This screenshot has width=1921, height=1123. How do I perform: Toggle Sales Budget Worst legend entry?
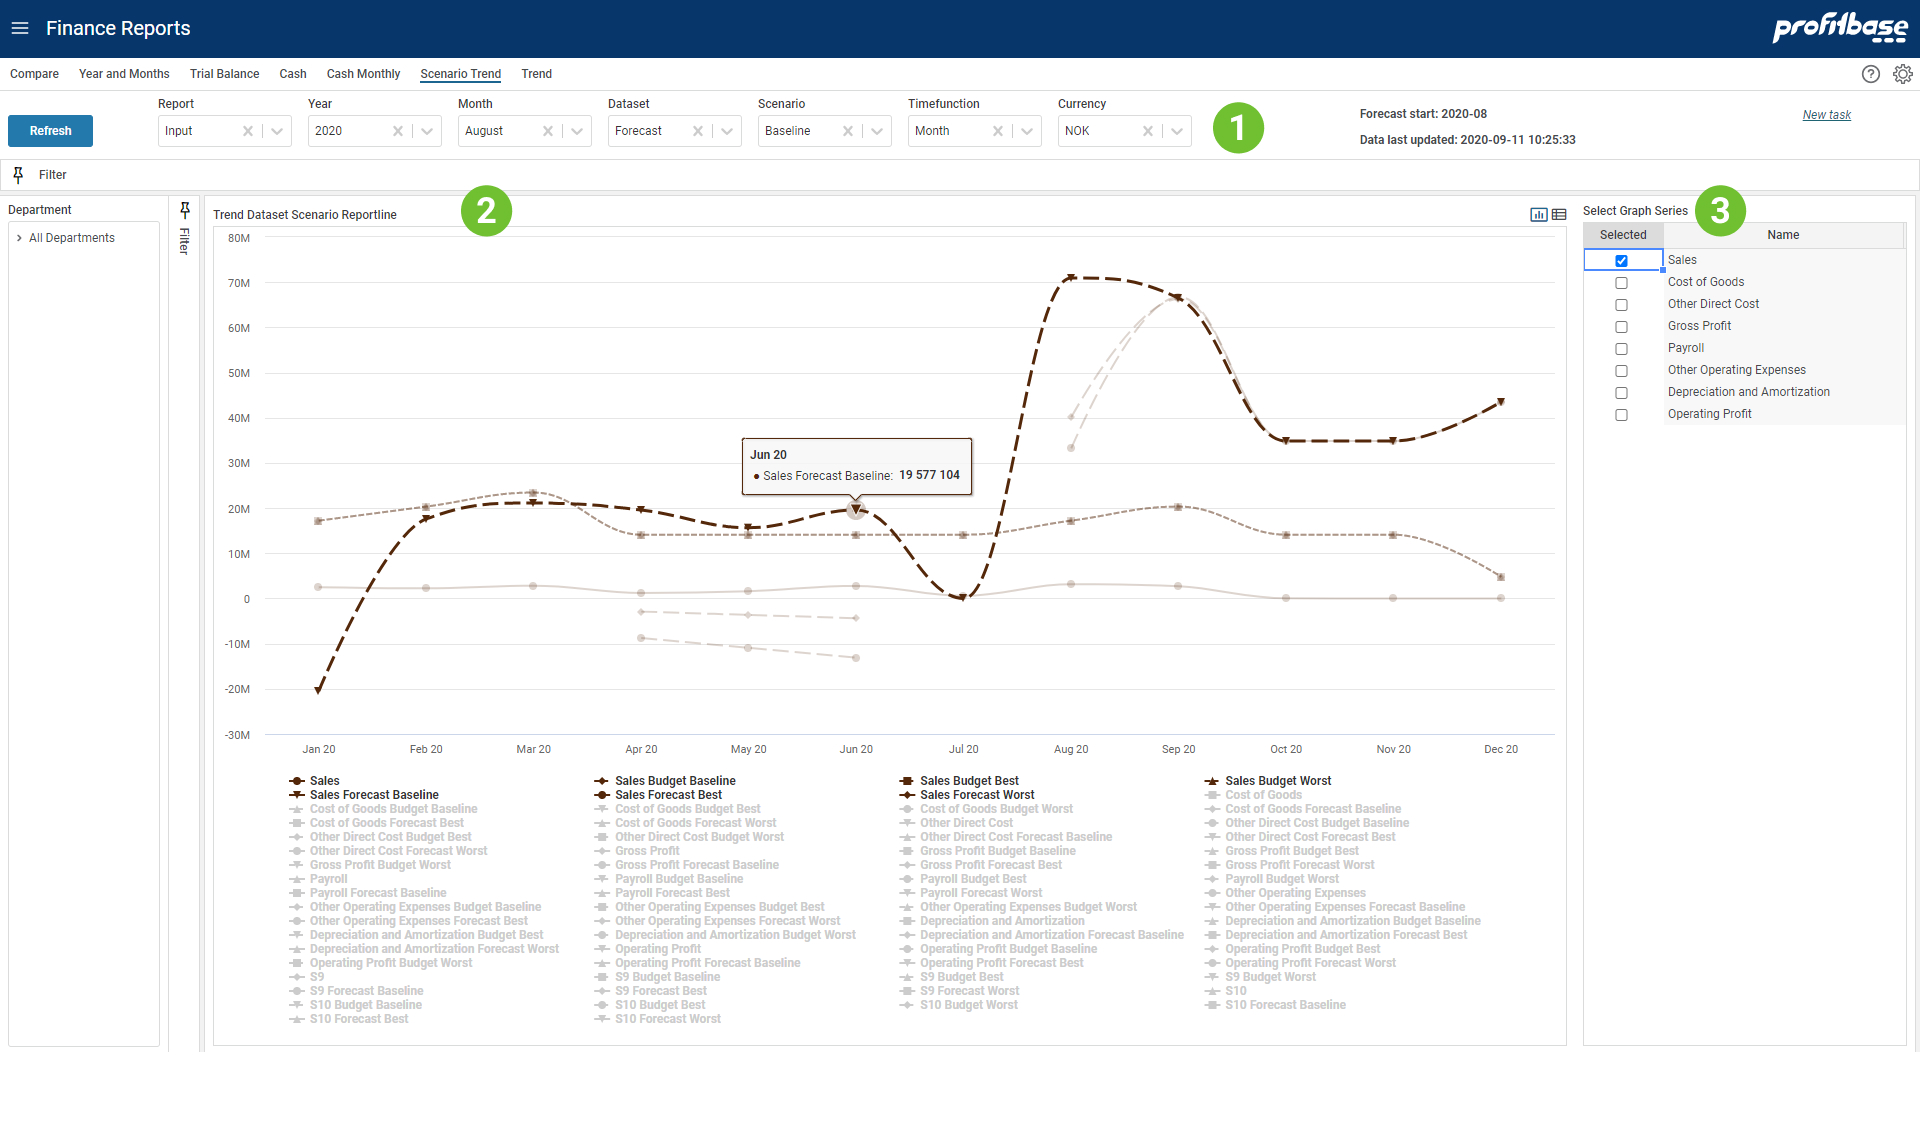[1277, 781]
